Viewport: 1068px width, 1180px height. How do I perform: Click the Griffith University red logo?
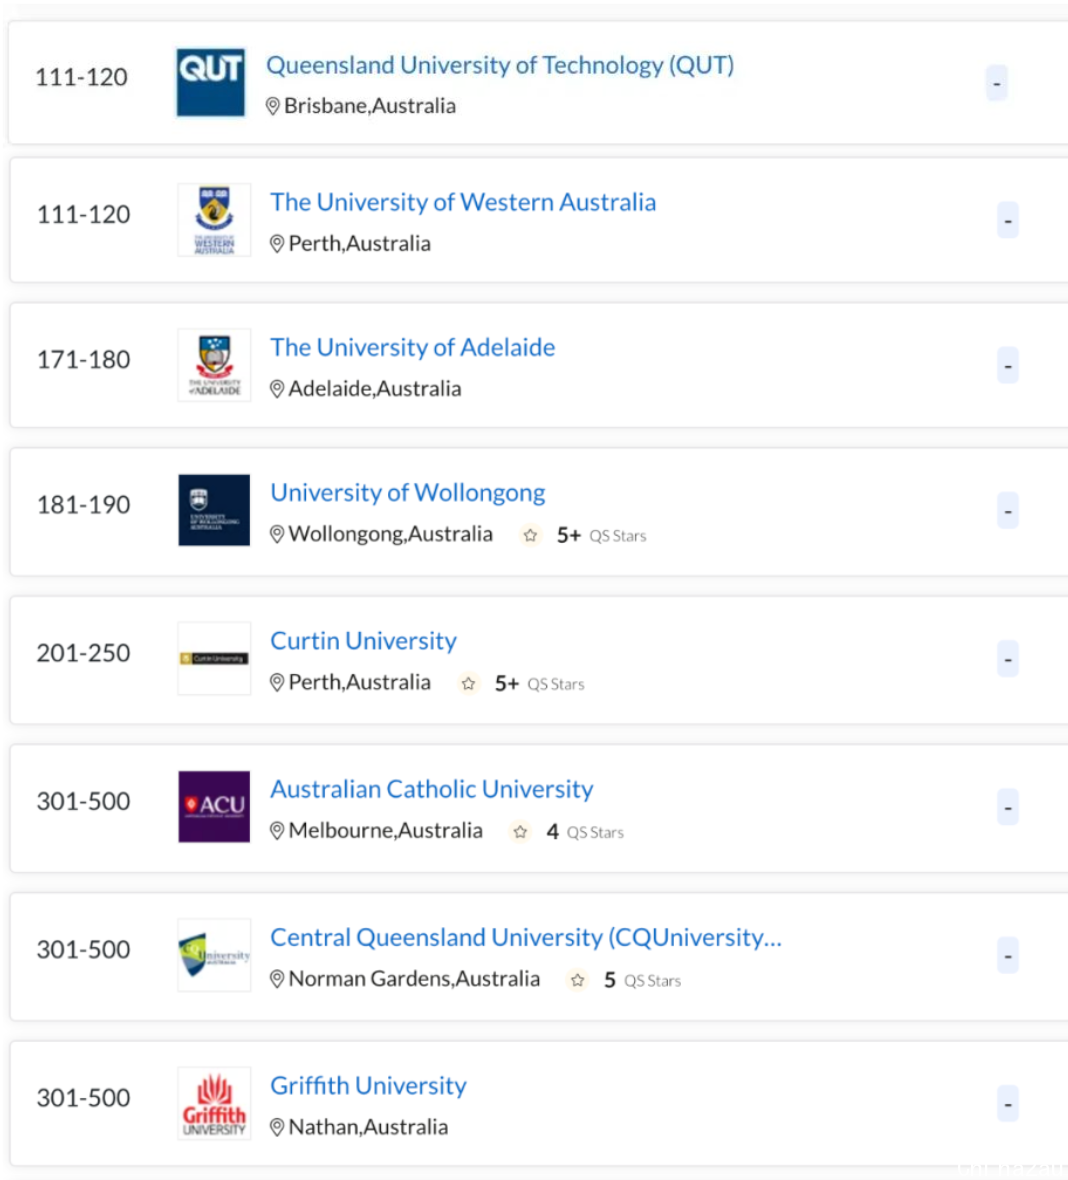pos(215,1103)
